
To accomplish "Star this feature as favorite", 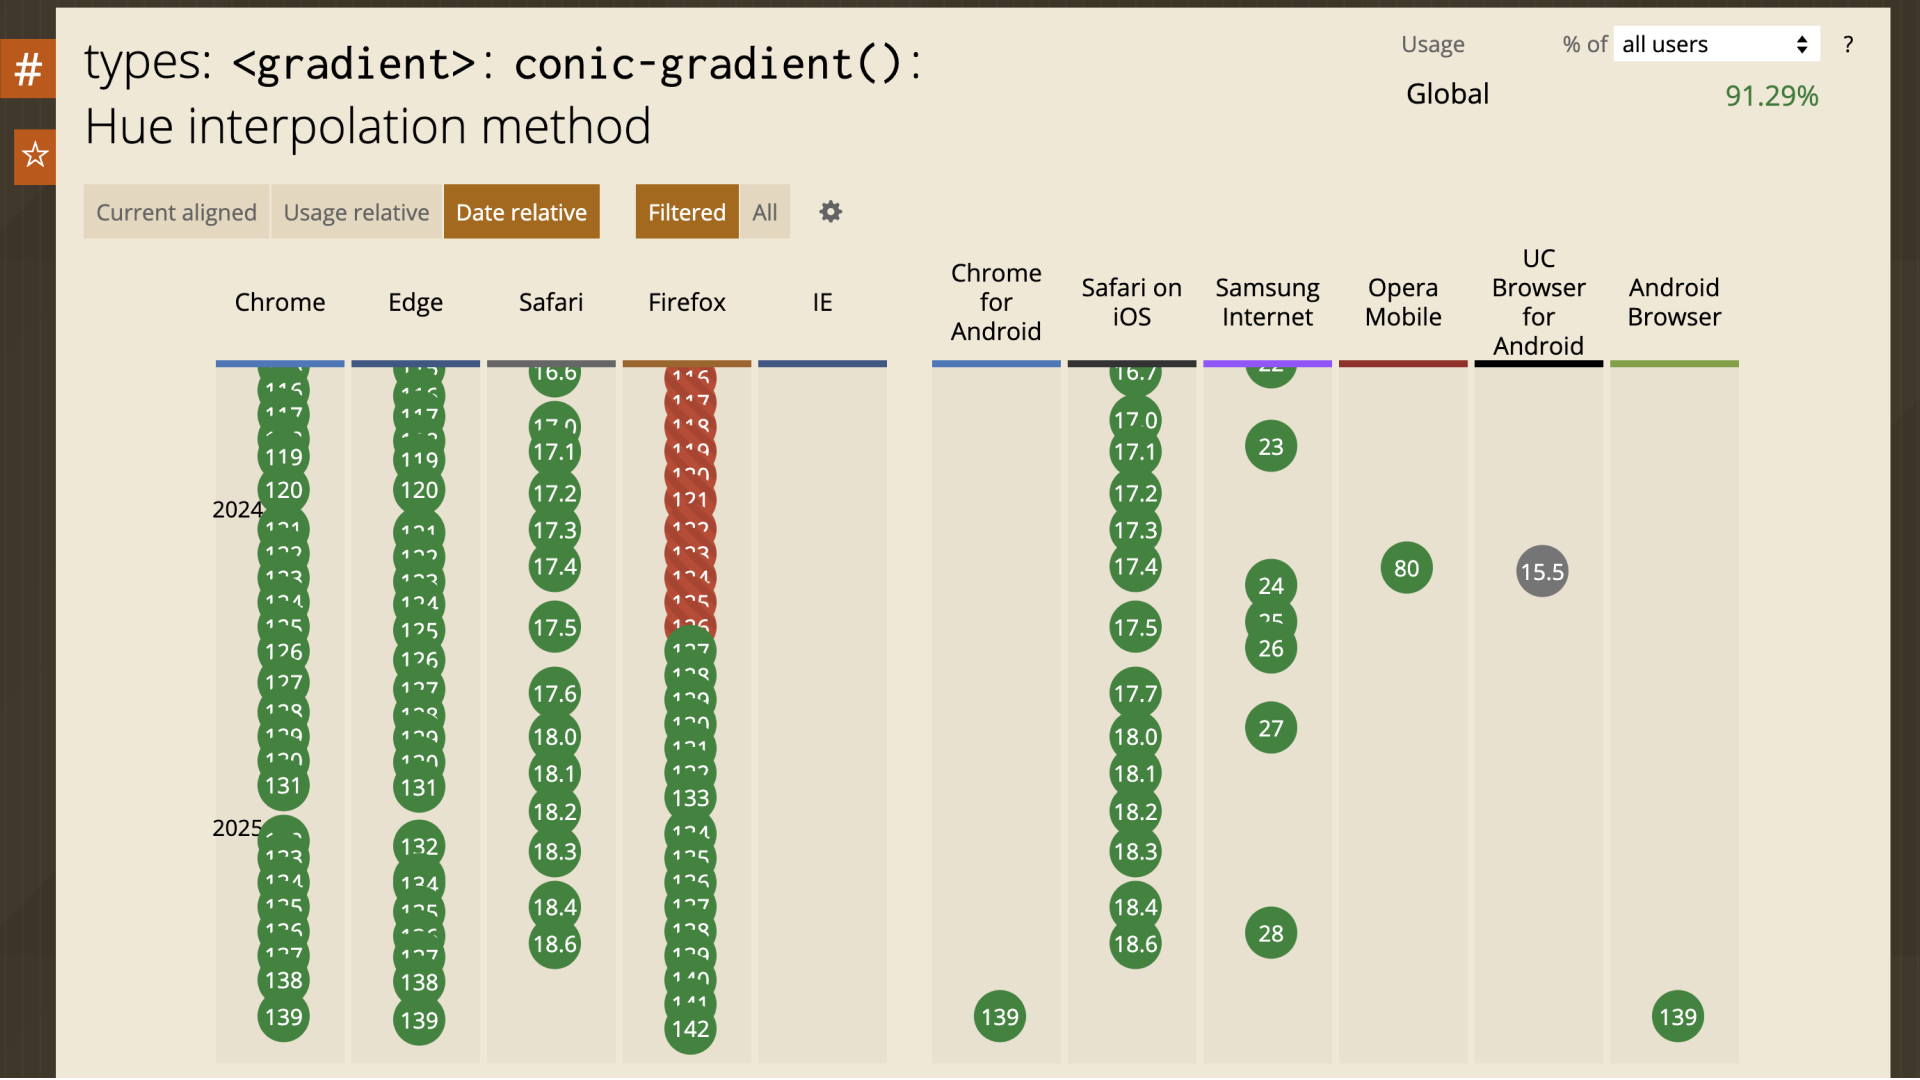I will click(35, 156).
